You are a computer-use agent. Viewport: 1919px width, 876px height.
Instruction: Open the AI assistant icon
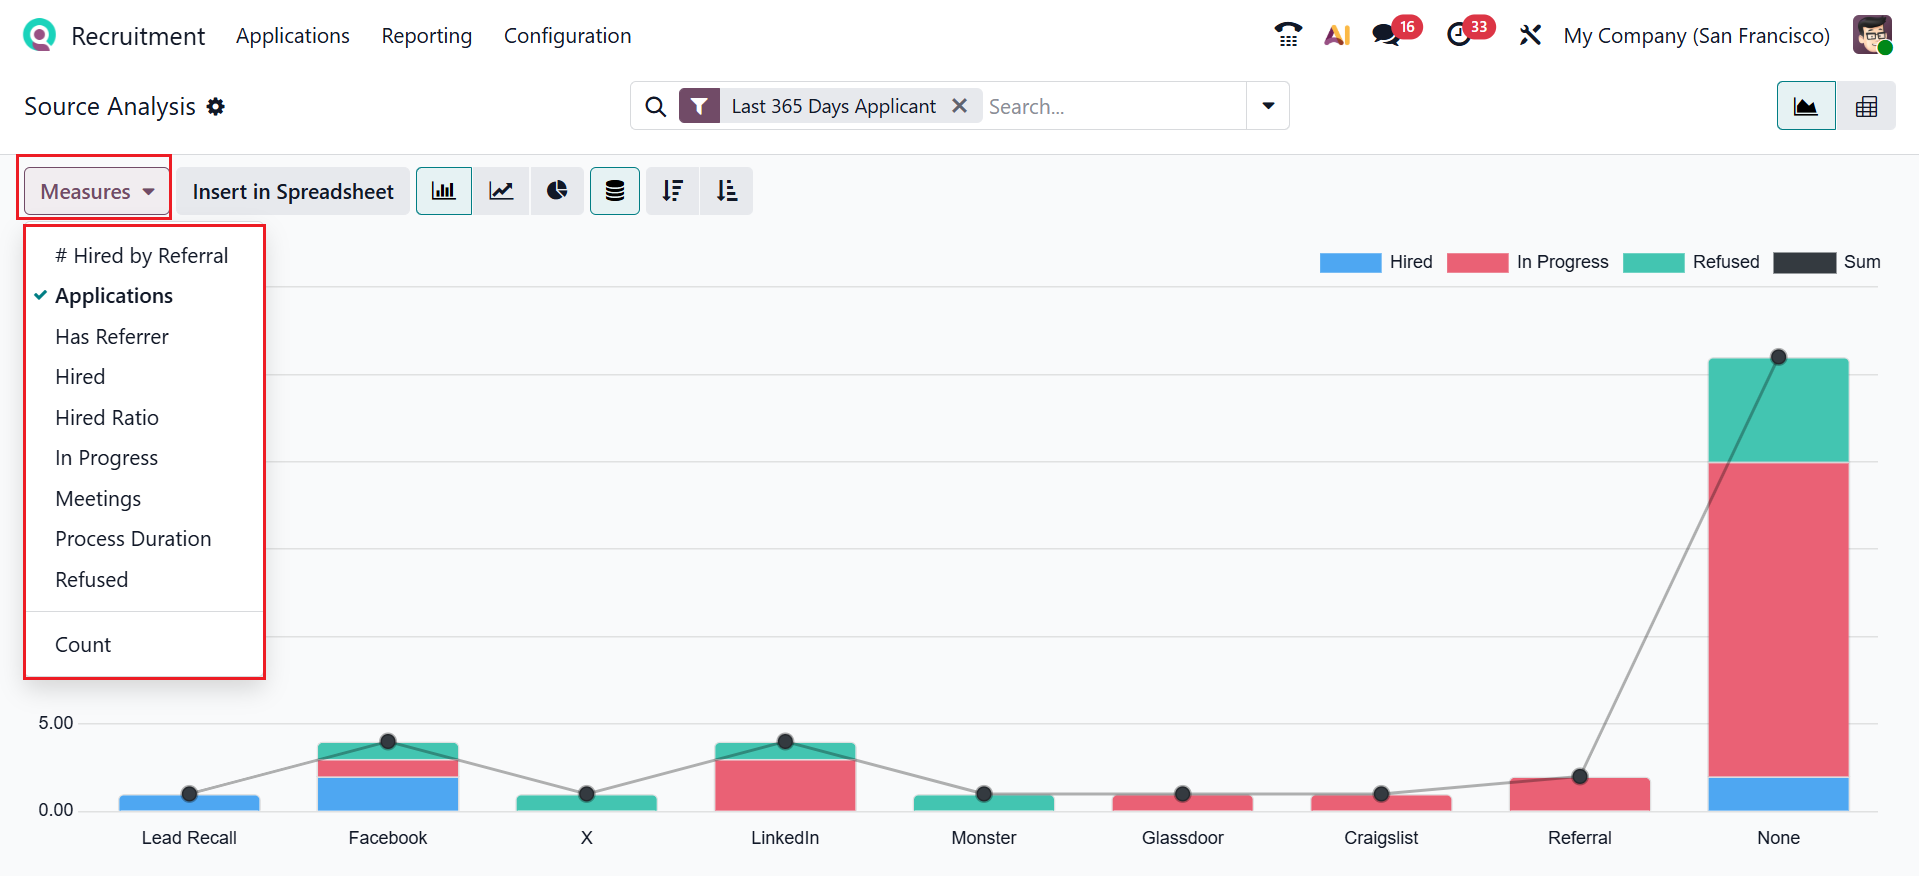tap(1337, 36)
